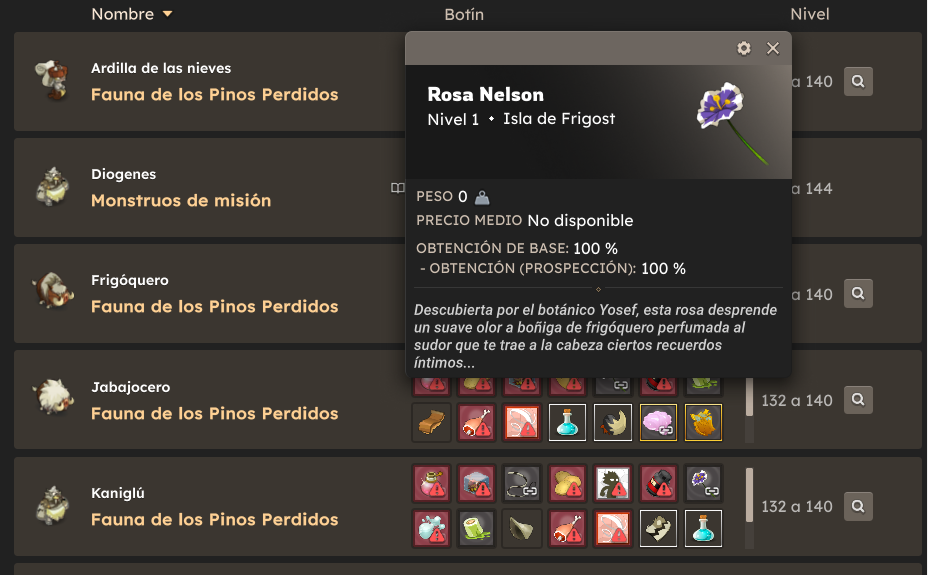Select golden fur pelt loot icon in Jabajocero row

703,422
